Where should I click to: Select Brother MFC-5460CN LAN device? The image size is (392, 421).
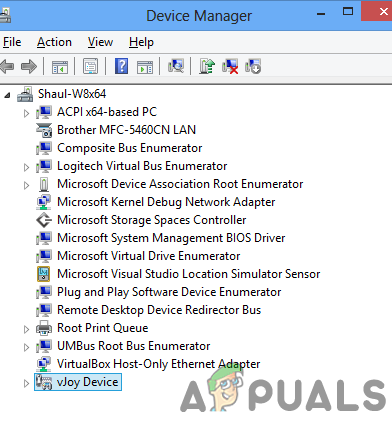pos(126,130)
